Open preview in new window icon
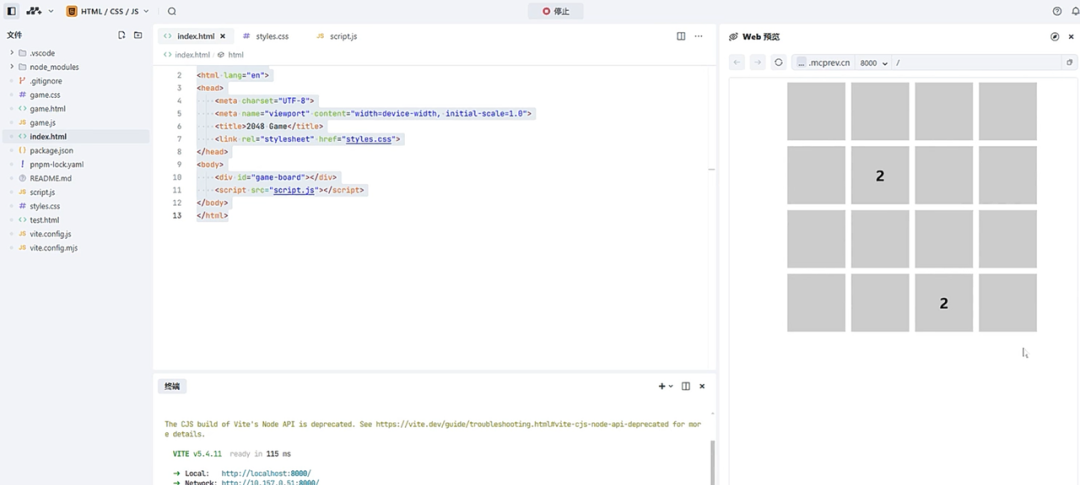This screenshot has width=1080, height=485. [1070, 63]
